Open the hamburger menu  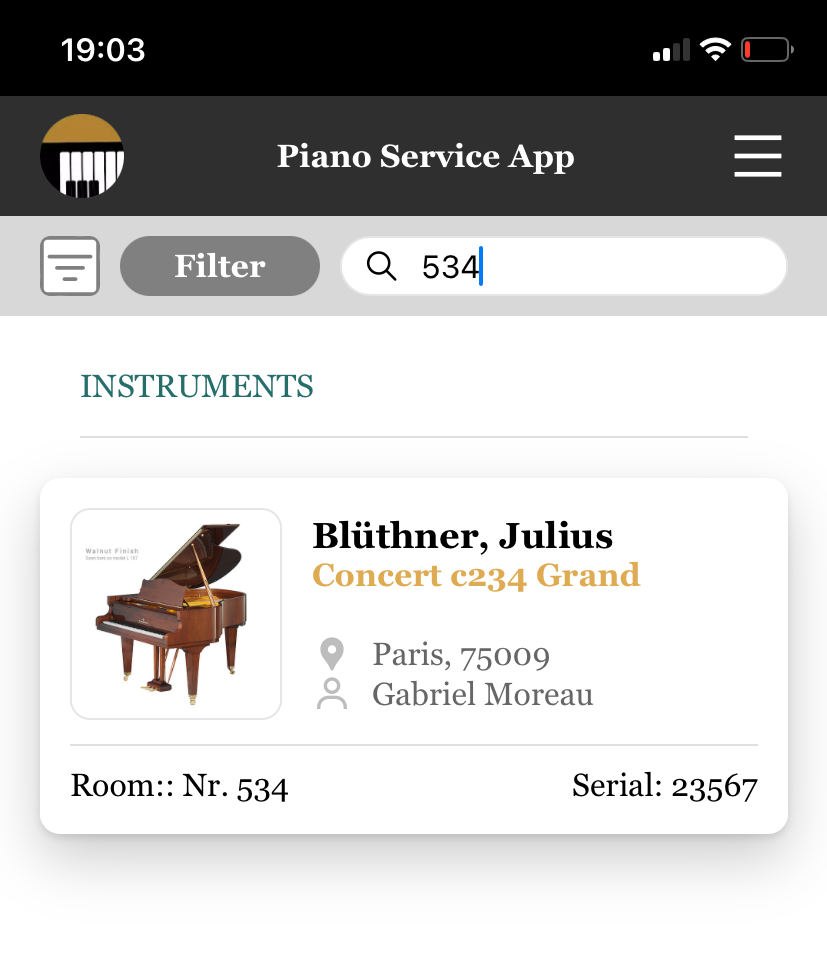[757, 156]
